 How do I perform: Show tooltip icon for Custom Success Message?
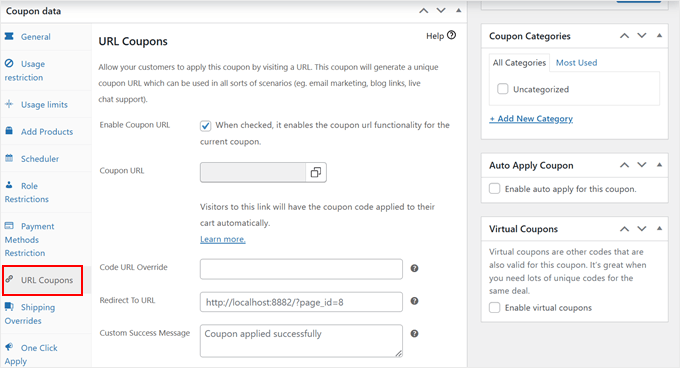[x=415, y=333]
